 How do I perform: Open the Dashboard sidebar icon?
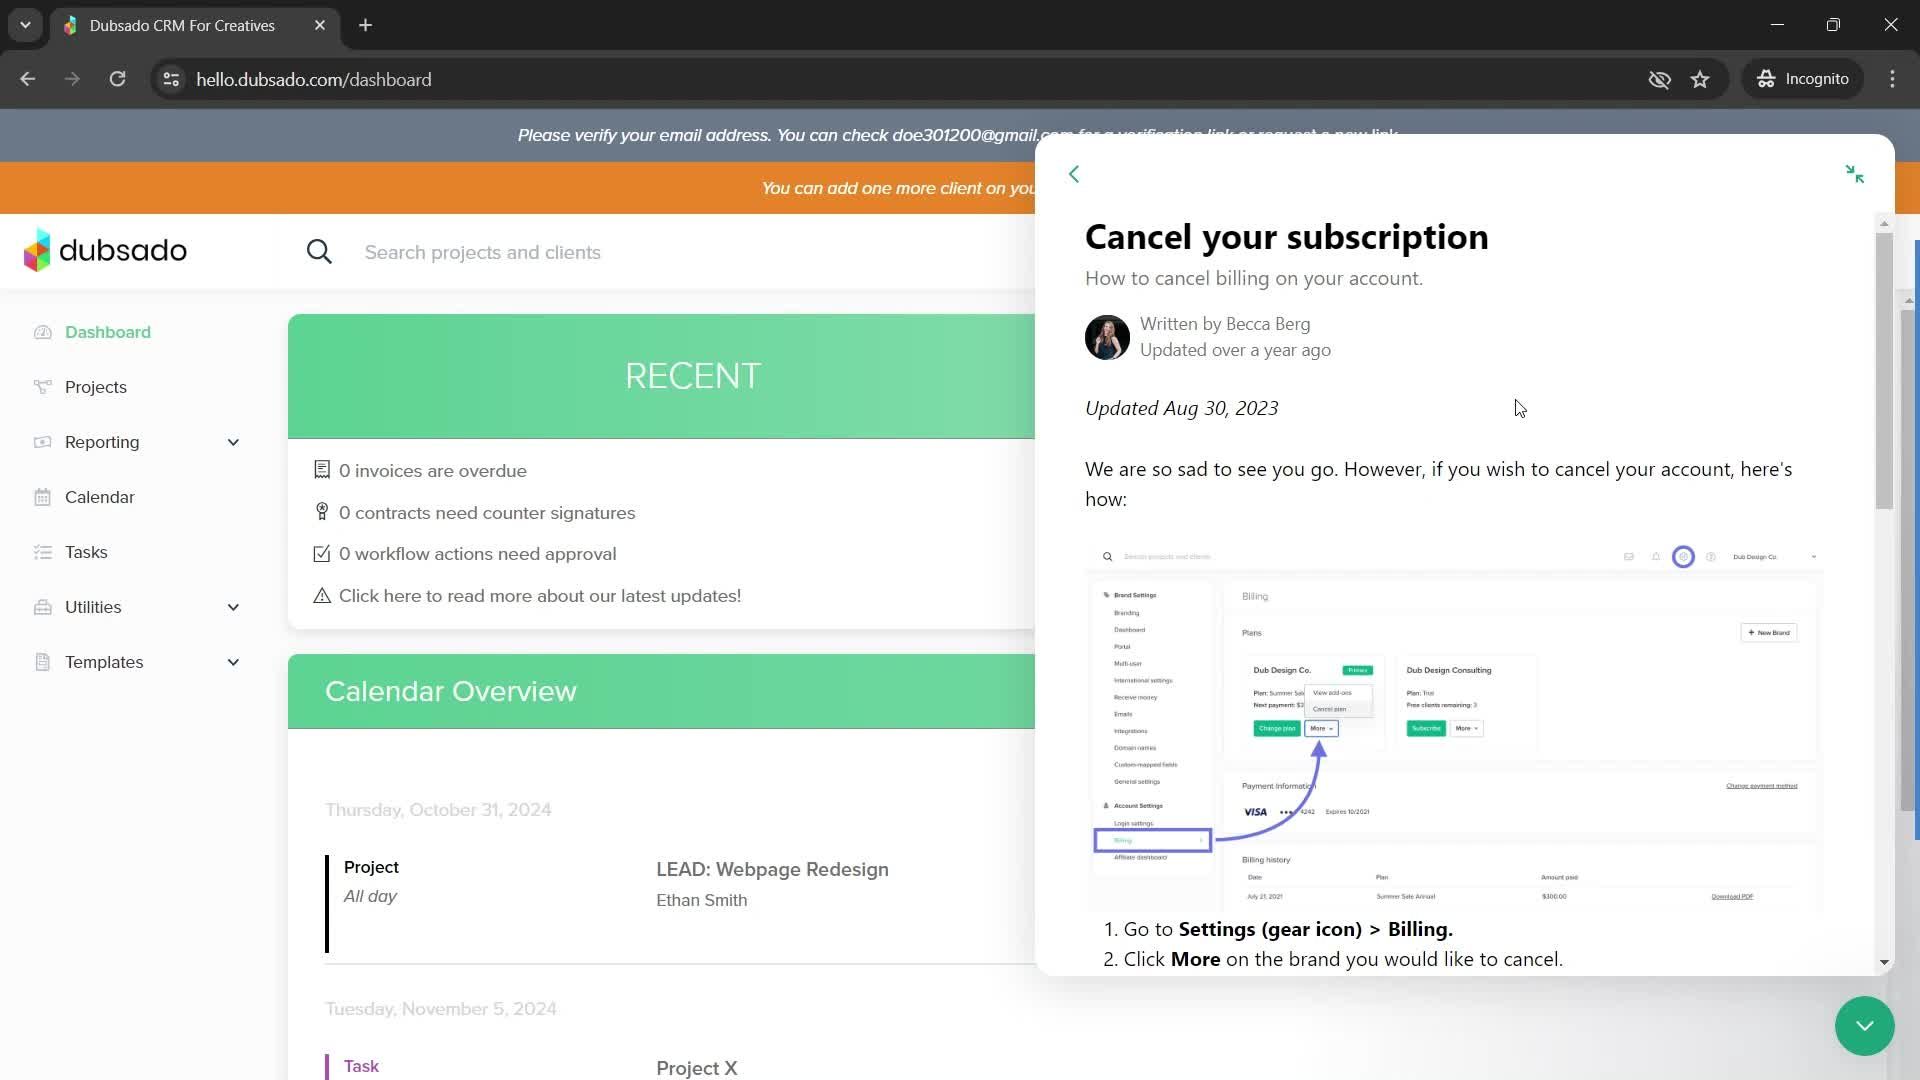click(42, 332)
